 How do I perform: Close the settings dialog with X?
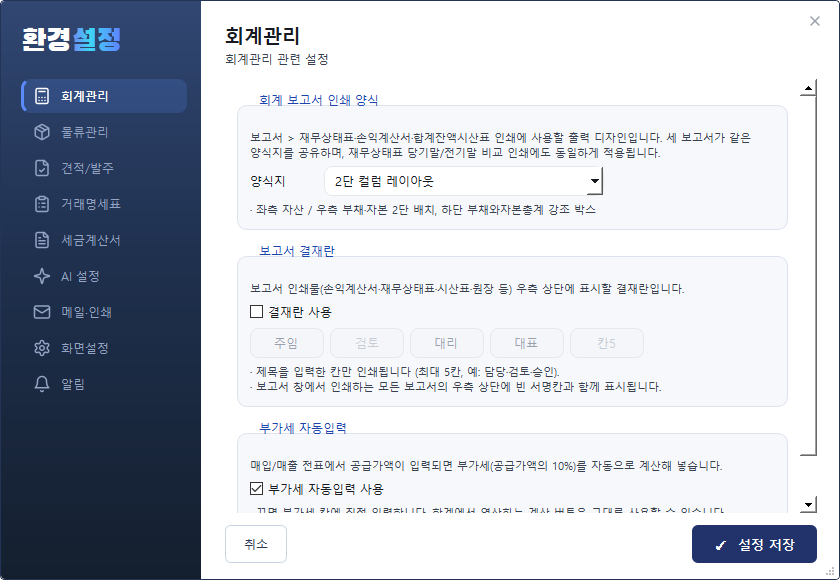click(815, 21)
